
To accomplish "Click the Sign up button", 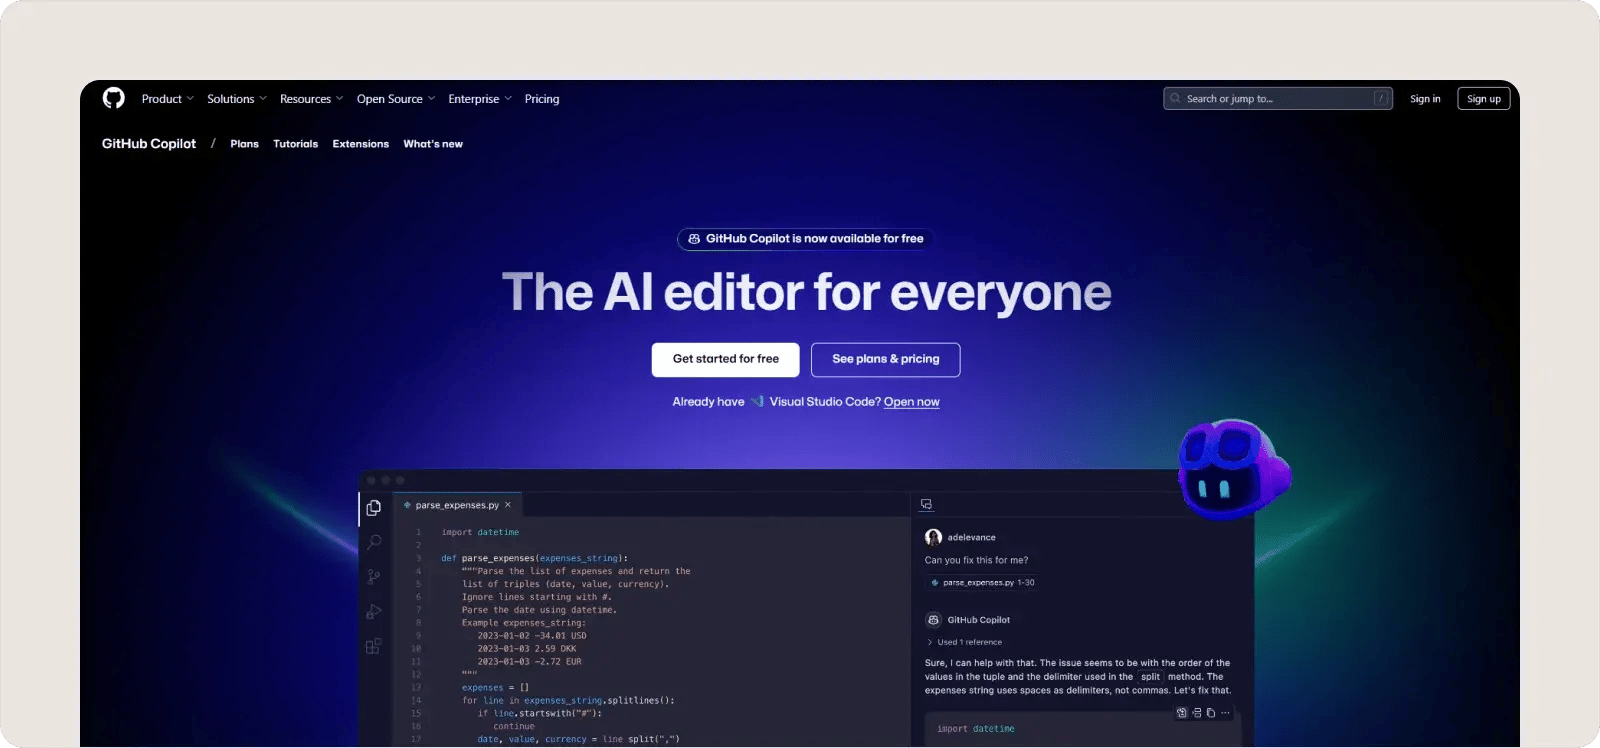I will click(1484, 98).
